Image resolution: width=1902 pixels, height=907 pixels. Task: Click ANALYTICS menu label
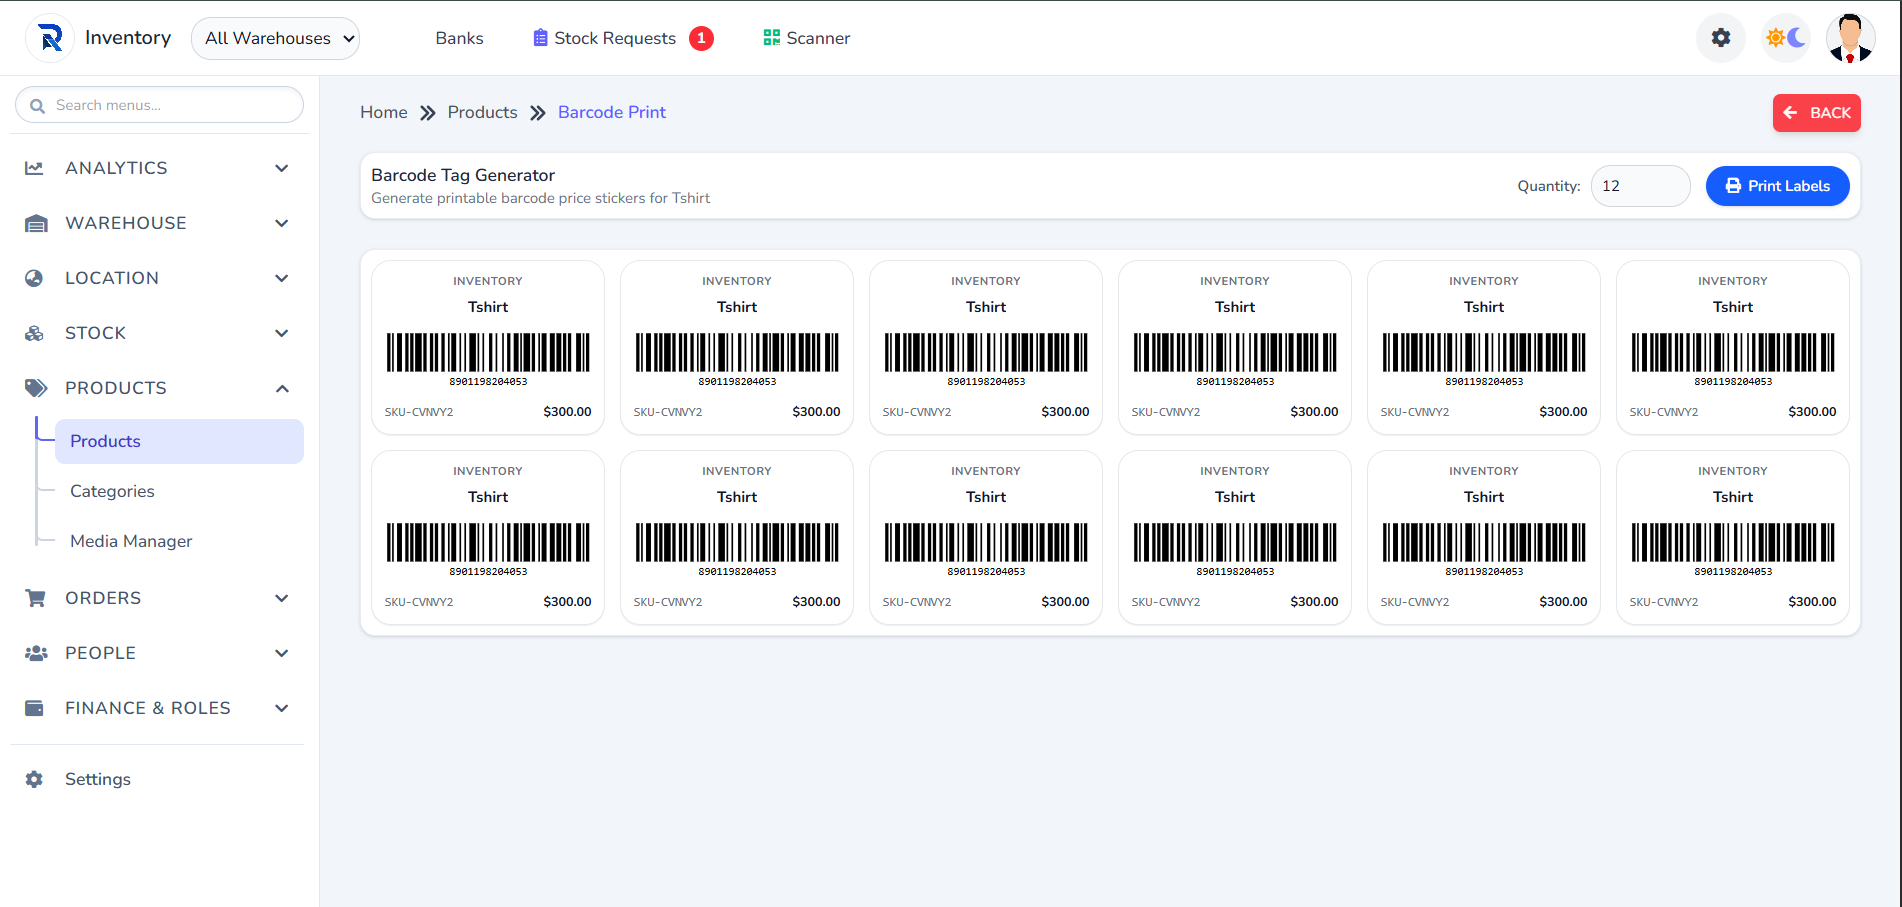(116, 168)
